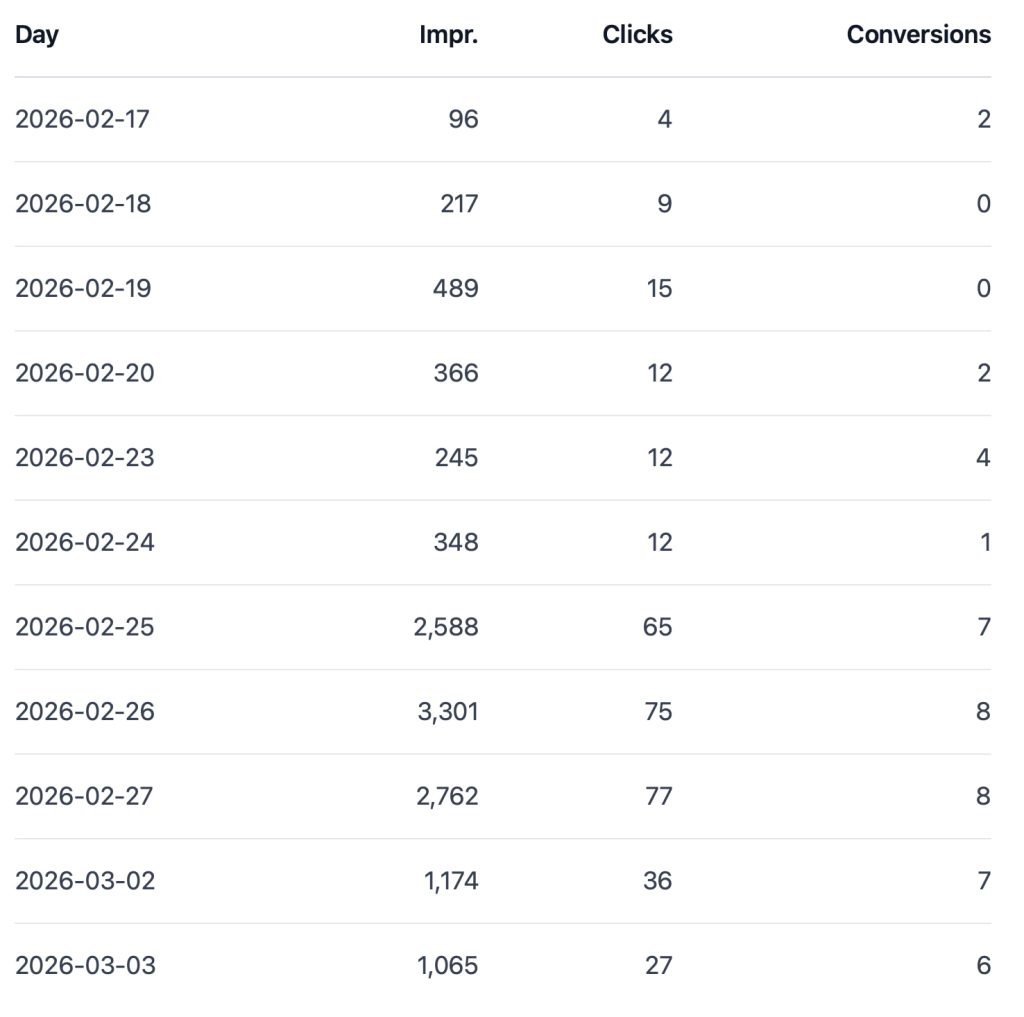Click the Clicks column header

[637, 35]
